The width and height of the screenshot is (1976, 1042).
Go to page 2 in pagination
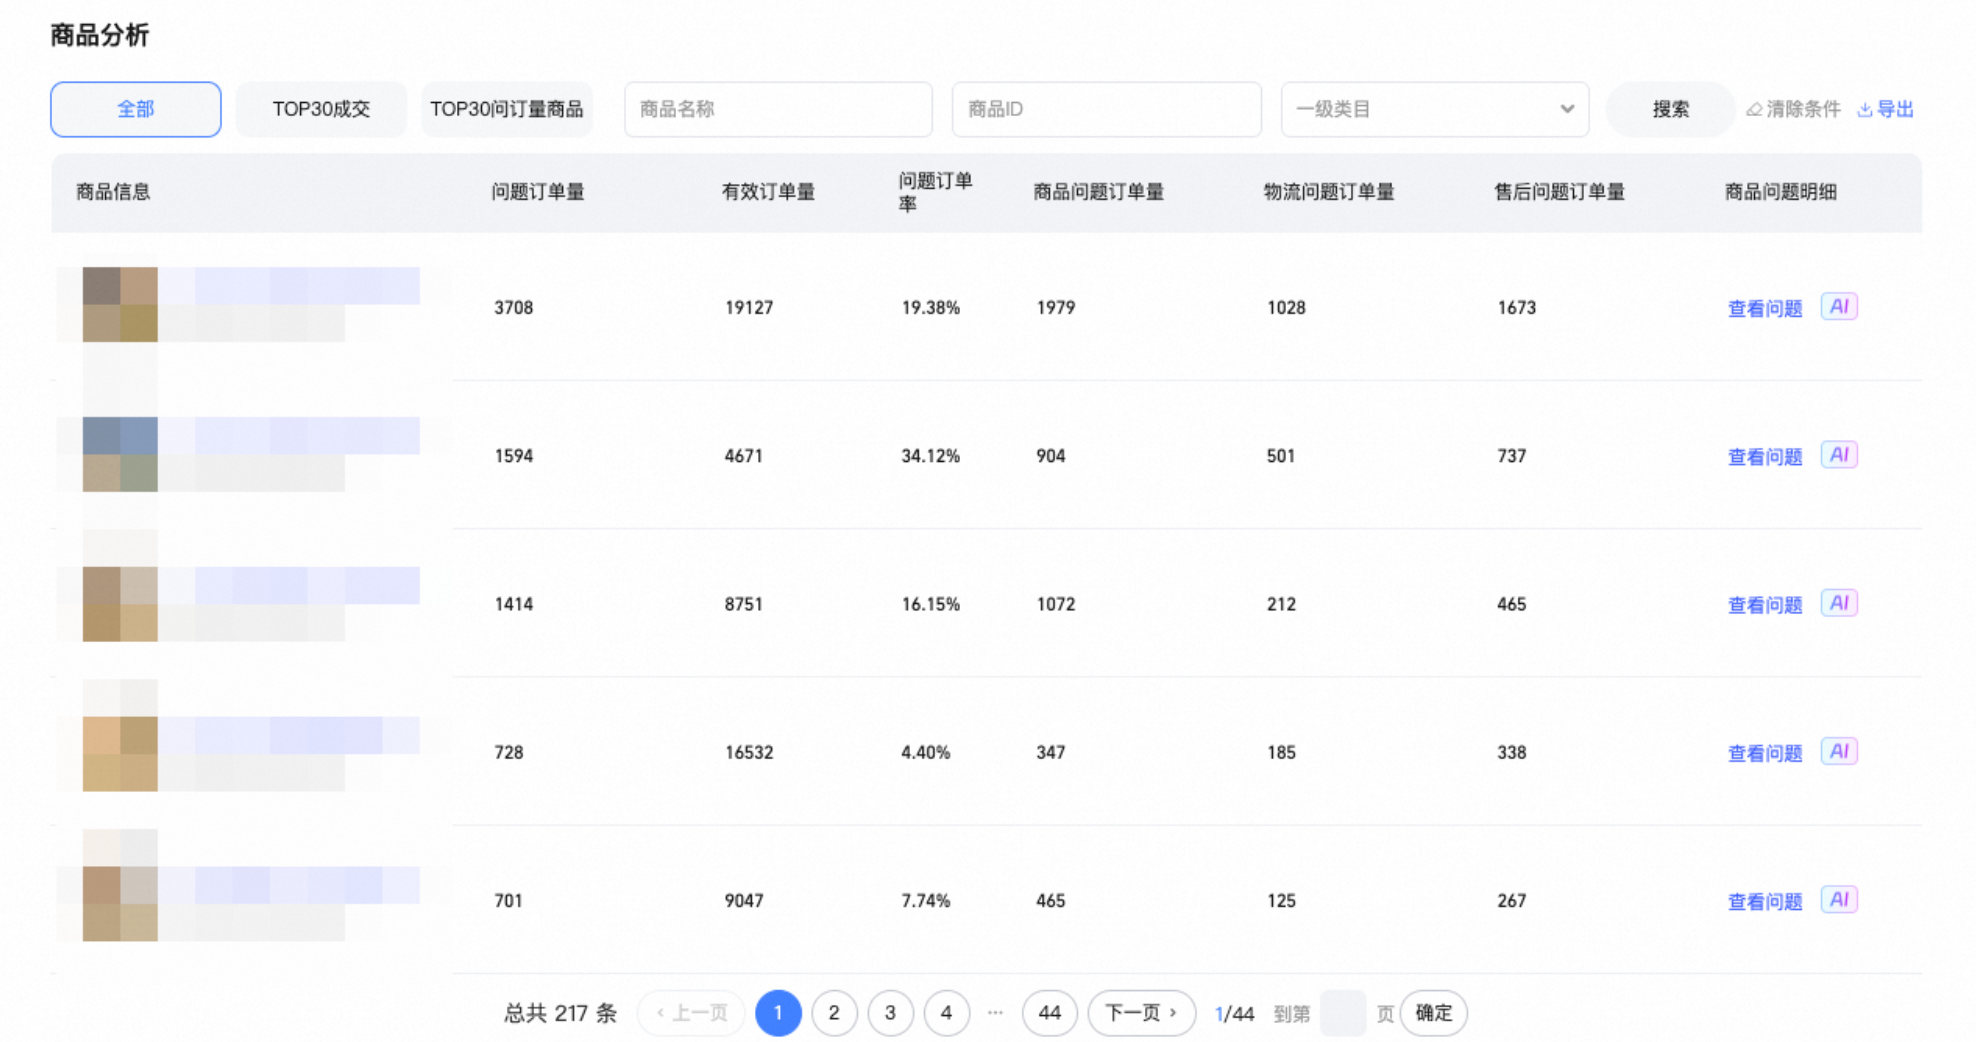click(834, 1013)
